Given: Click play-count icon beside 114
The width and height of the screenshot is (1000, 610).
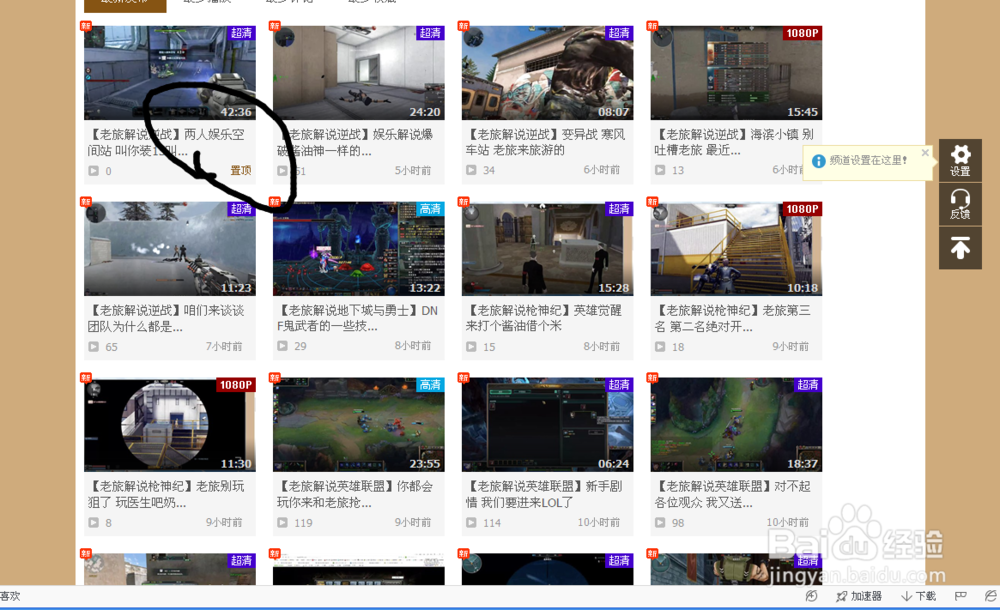Looking at the screenshot, I should click(471, 523).
